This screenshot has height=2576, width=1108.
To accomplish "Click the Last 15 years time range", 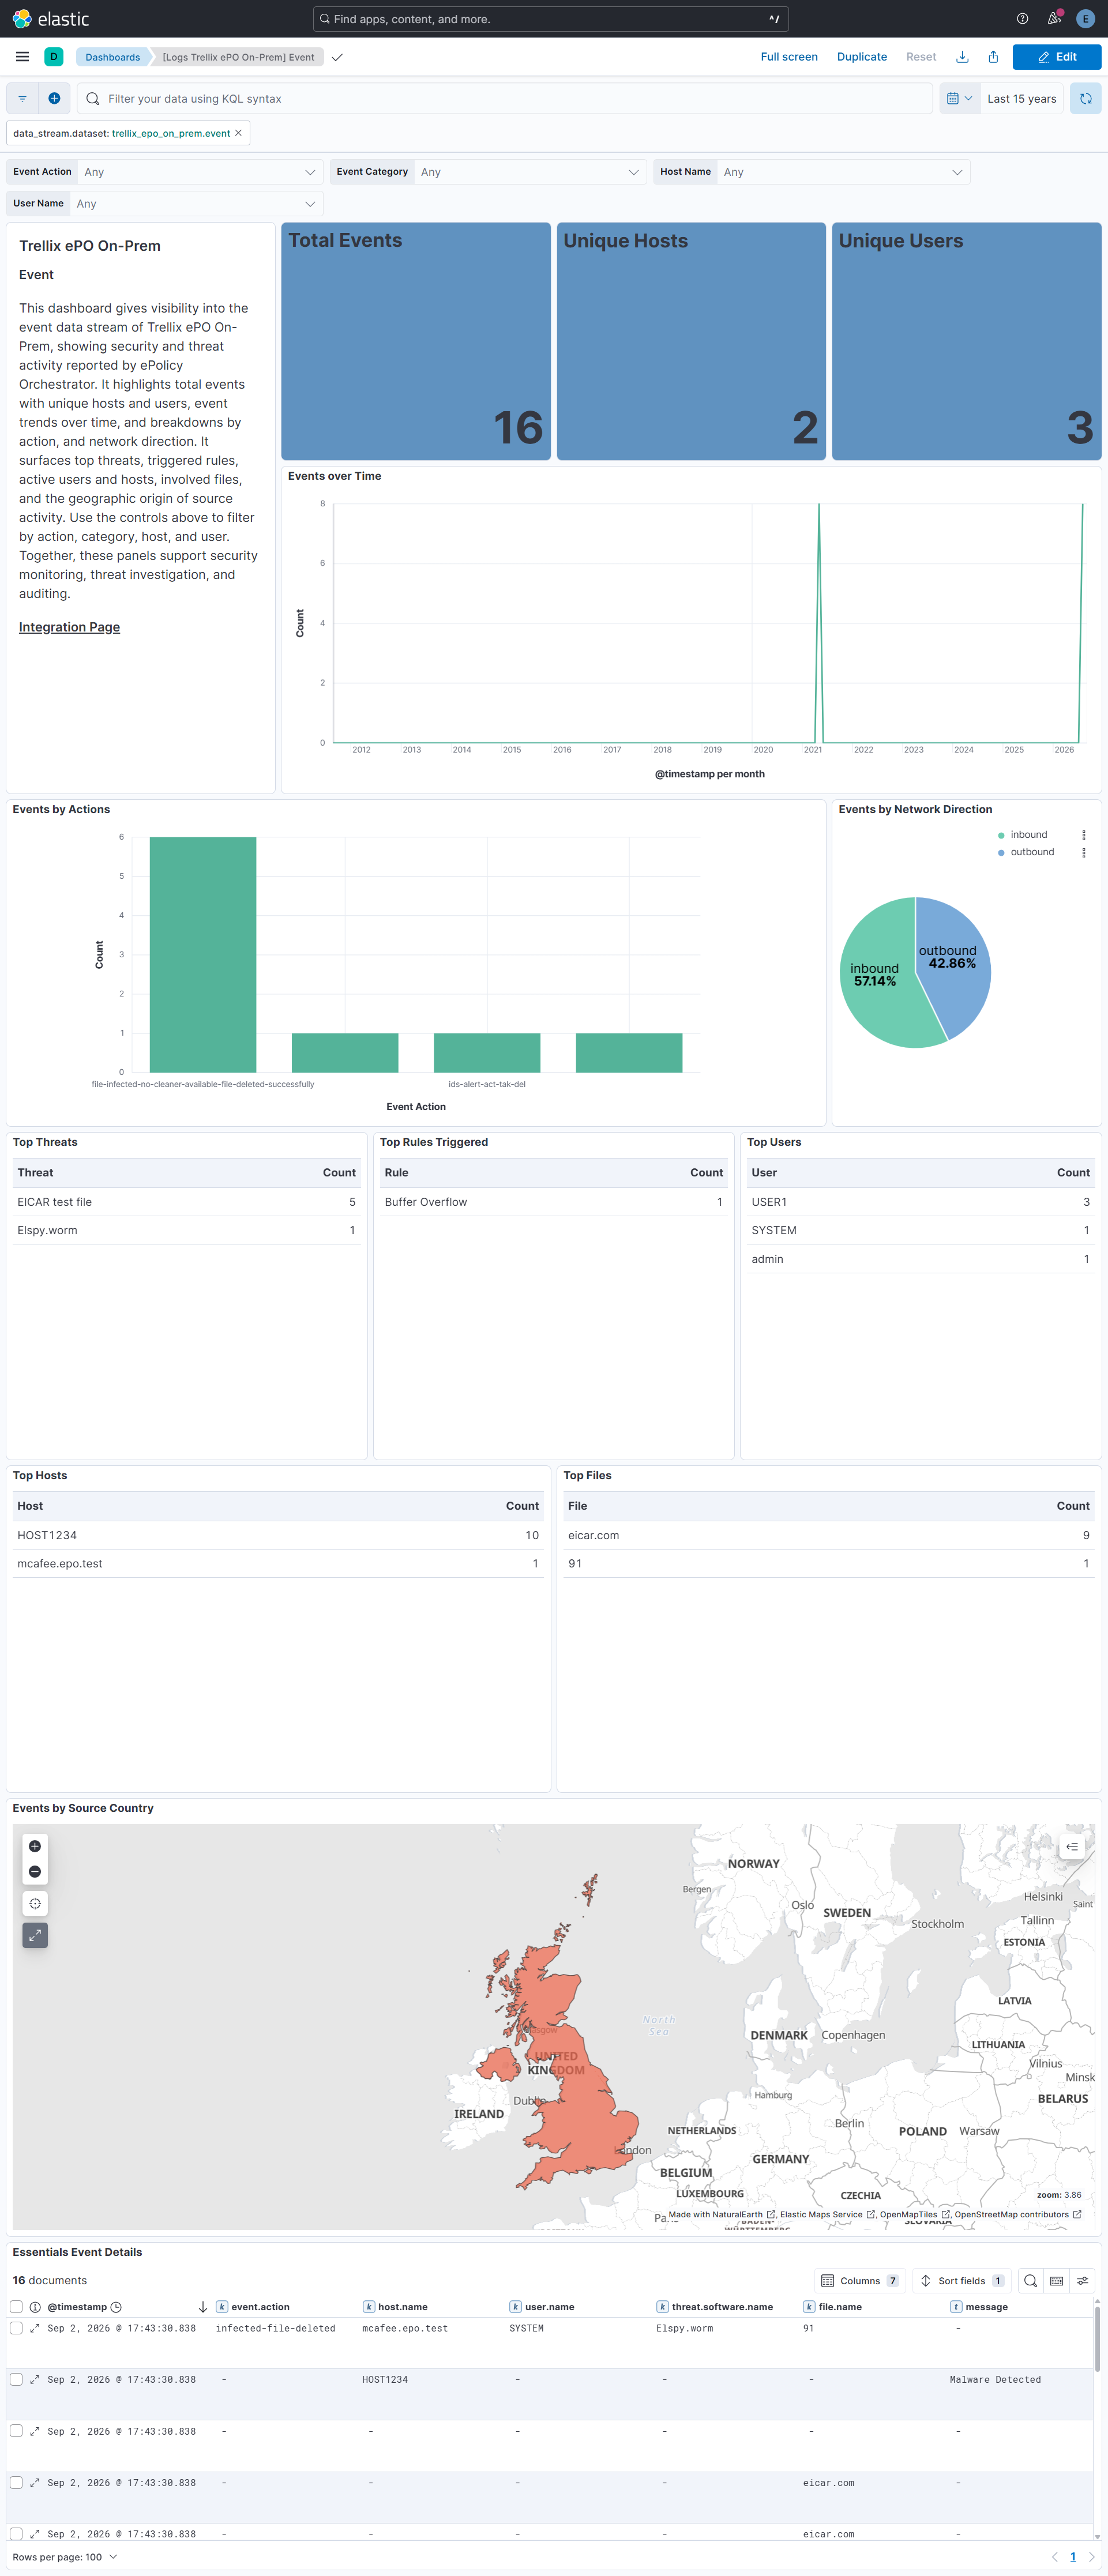I will (1021, 98).
